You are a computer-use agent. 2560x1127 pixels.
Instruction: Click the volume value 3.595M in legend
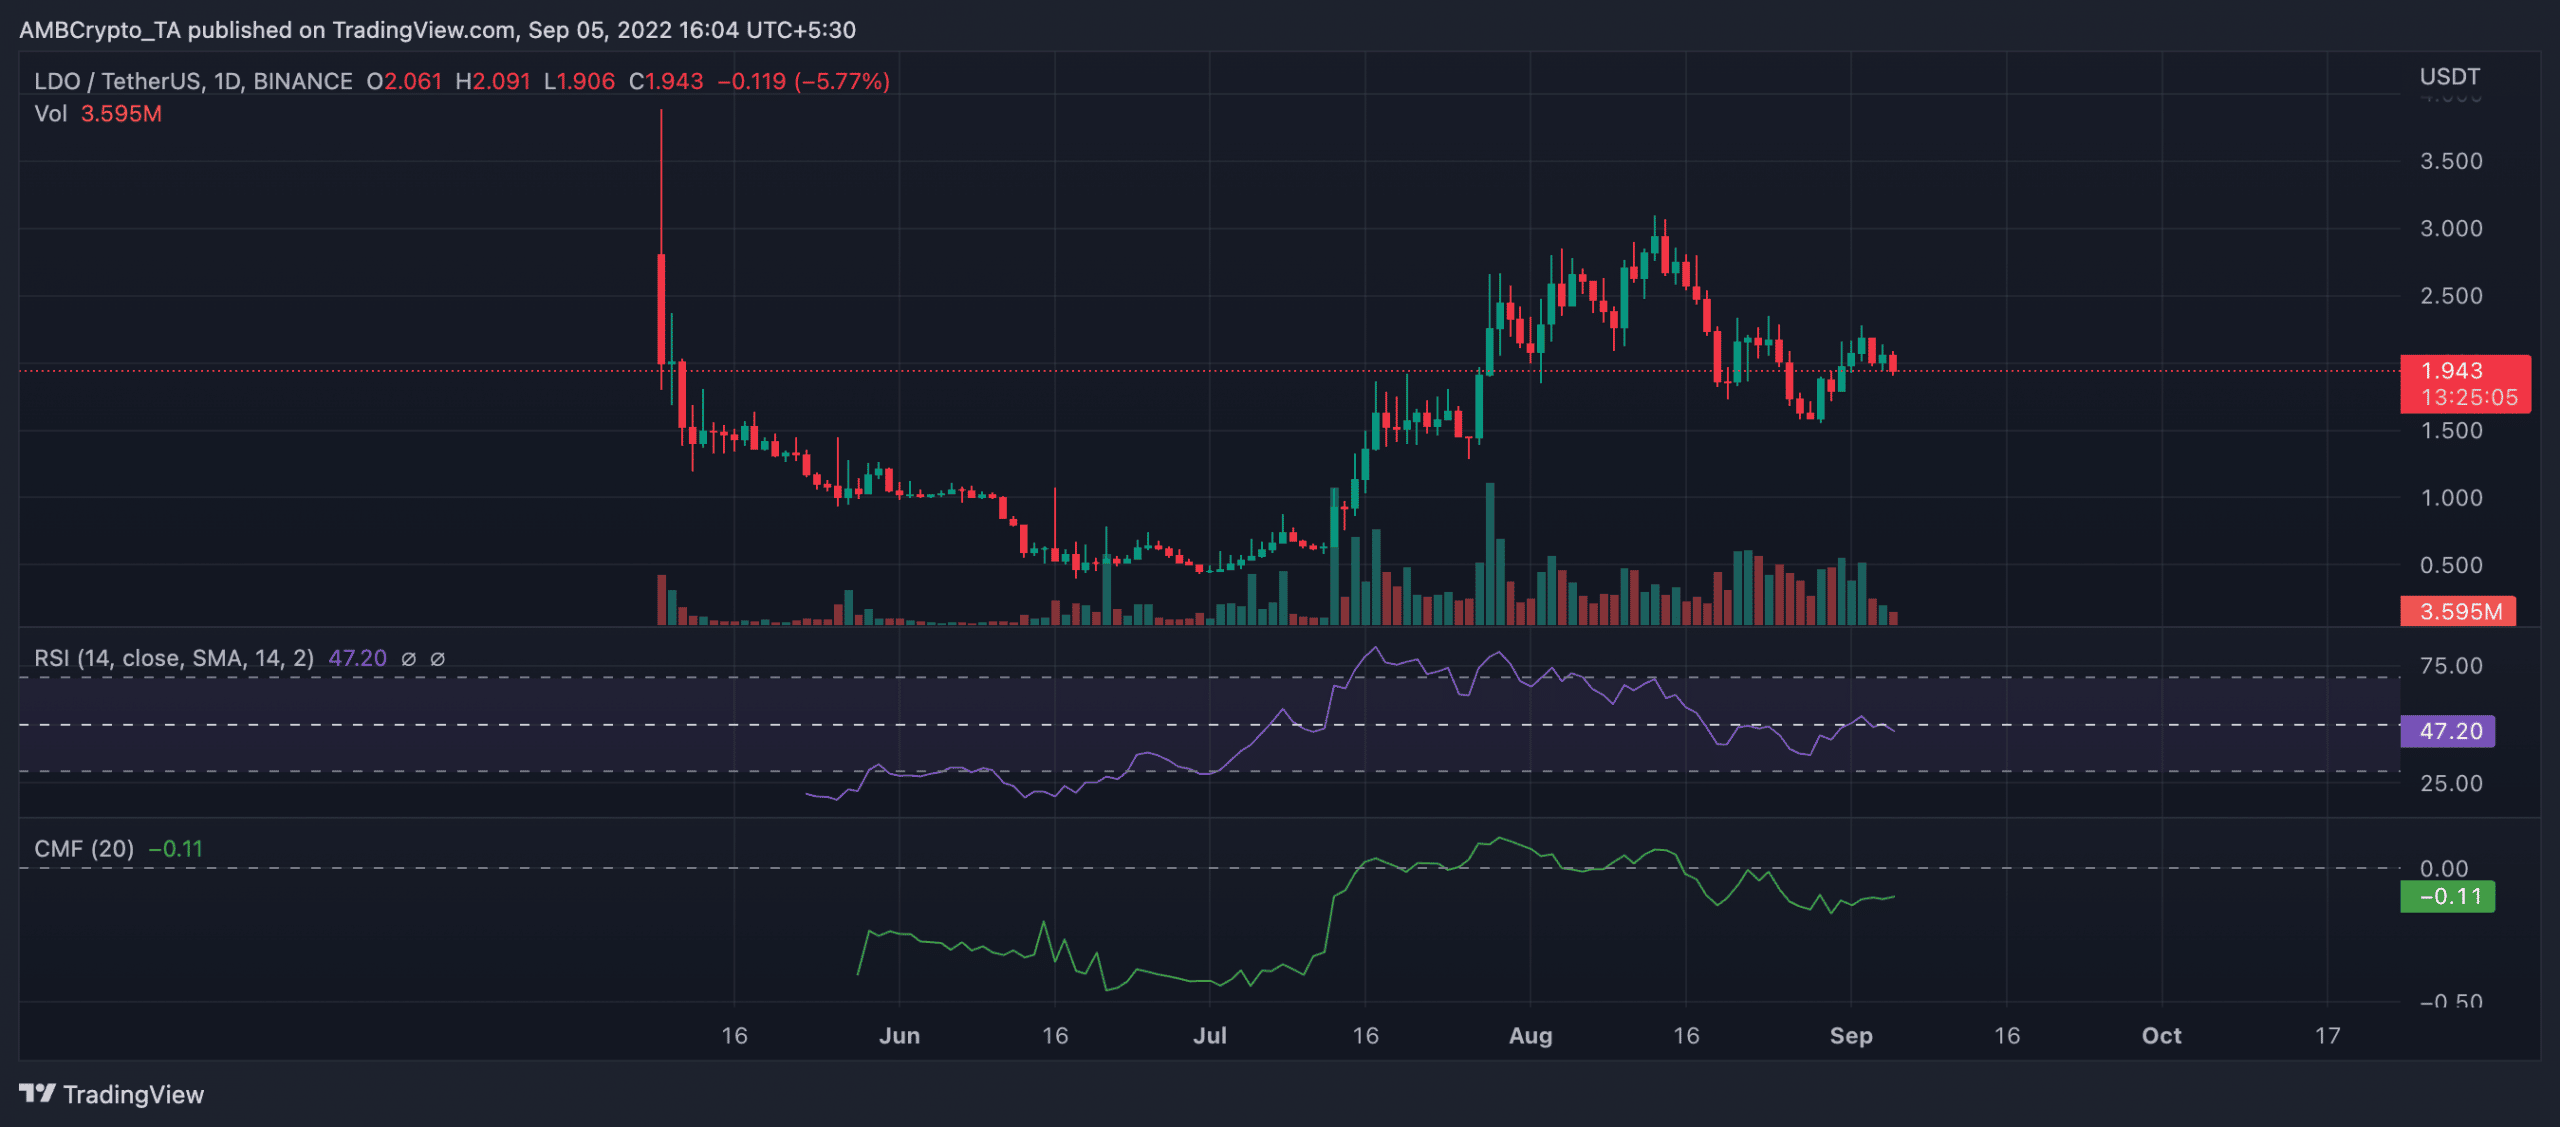[x=121, y=114]
